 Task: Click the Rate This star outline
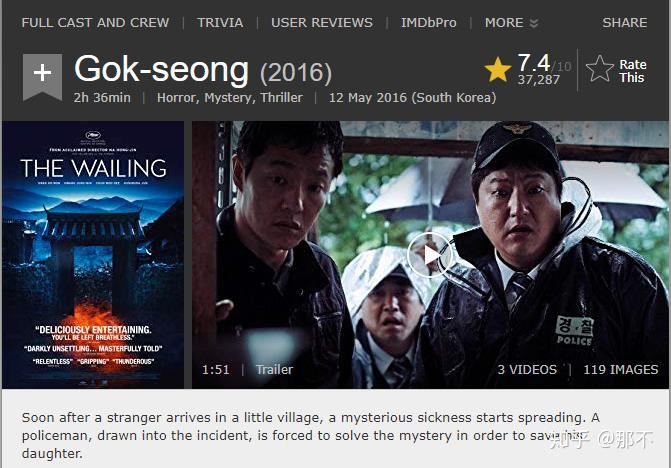coord(600,69)
